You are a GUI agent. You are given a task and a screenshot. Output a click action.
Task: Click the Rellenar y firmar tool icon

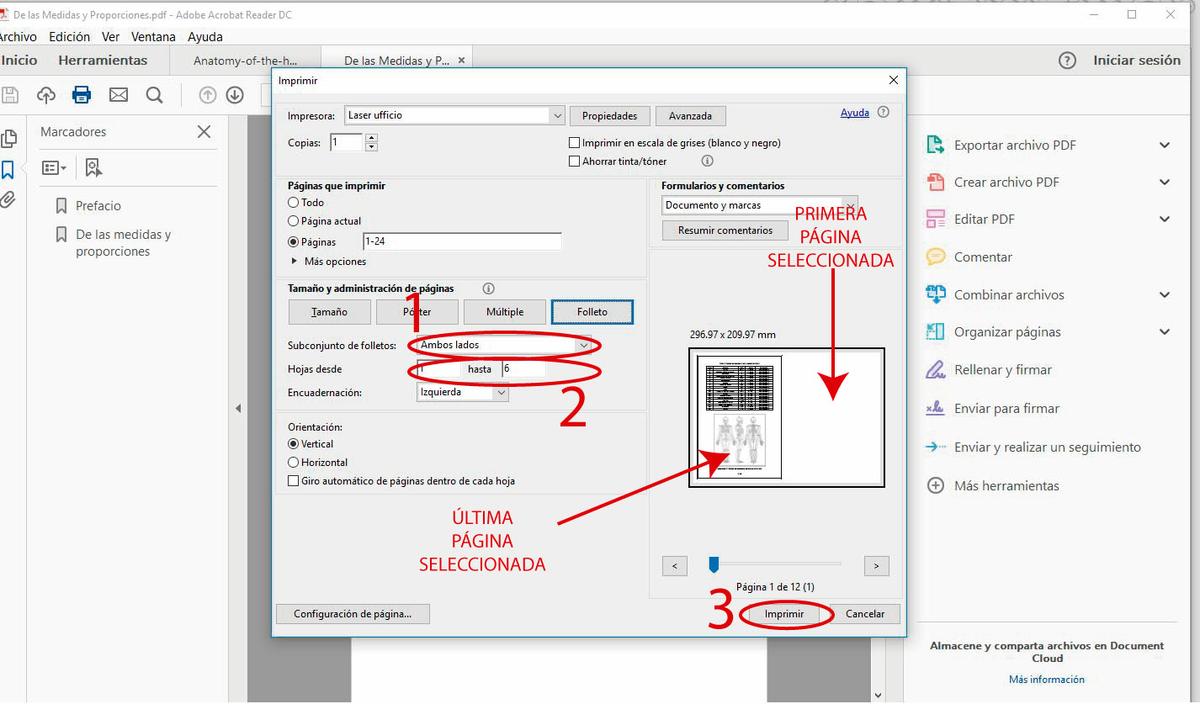pos(936,370)
